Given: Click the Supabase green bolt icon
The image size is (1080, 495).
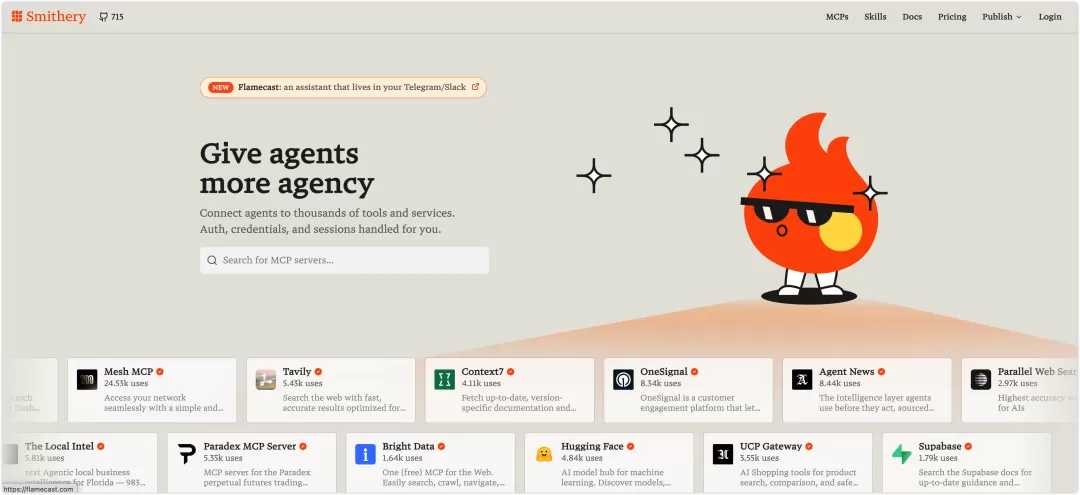Looking at the screenshot, I should pos(902,454).
